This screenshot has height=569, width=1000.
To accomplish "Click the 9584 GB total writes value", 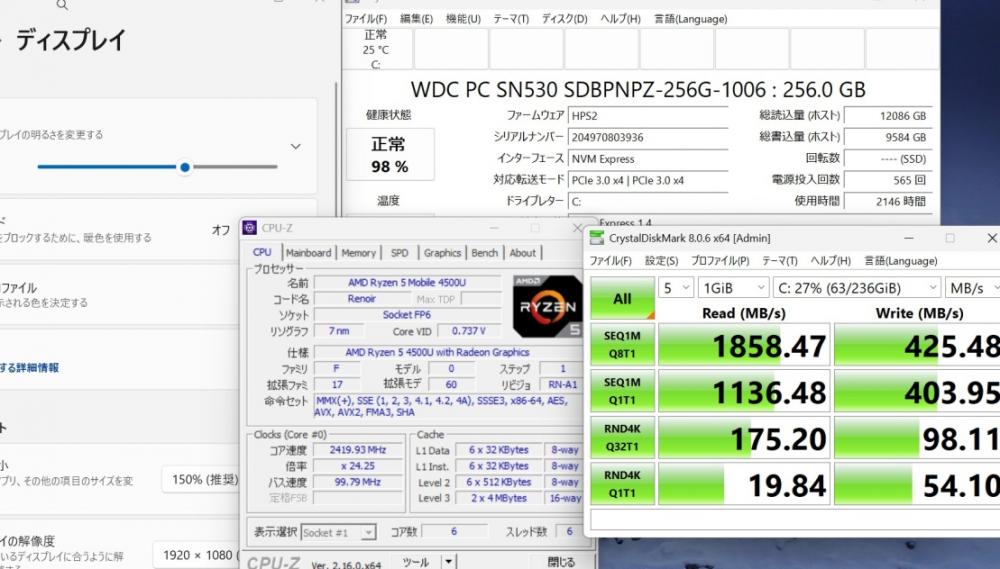I will [x=888, y=137].
